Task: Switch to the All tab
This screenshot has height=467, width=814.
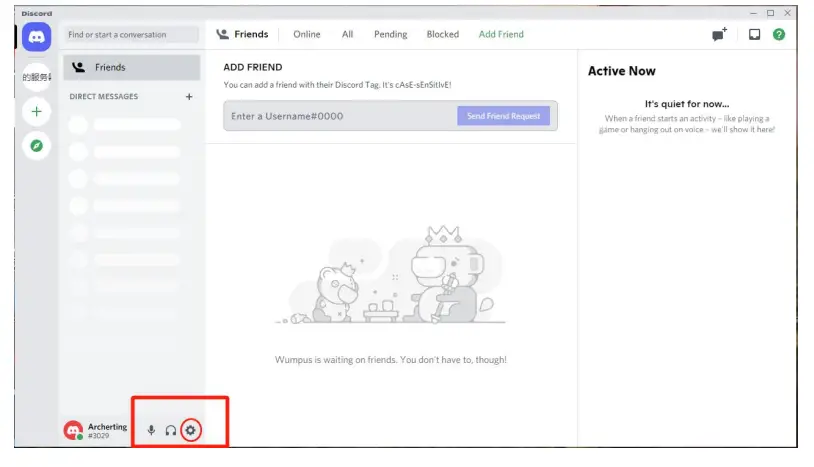Action: [347, 34]
